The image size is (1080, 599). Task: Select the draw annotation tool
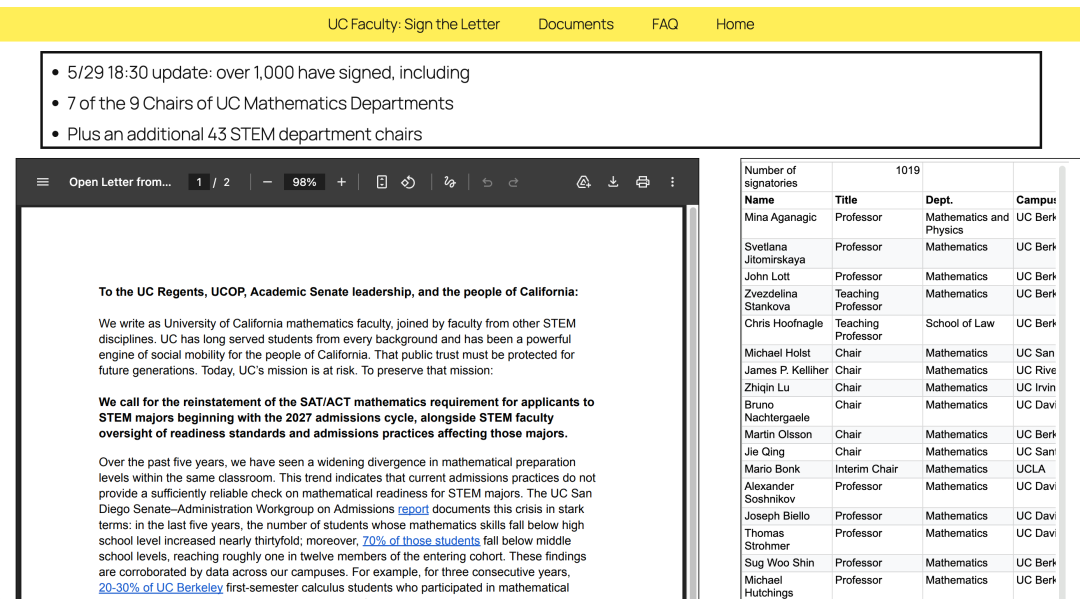tap(450, 182)
